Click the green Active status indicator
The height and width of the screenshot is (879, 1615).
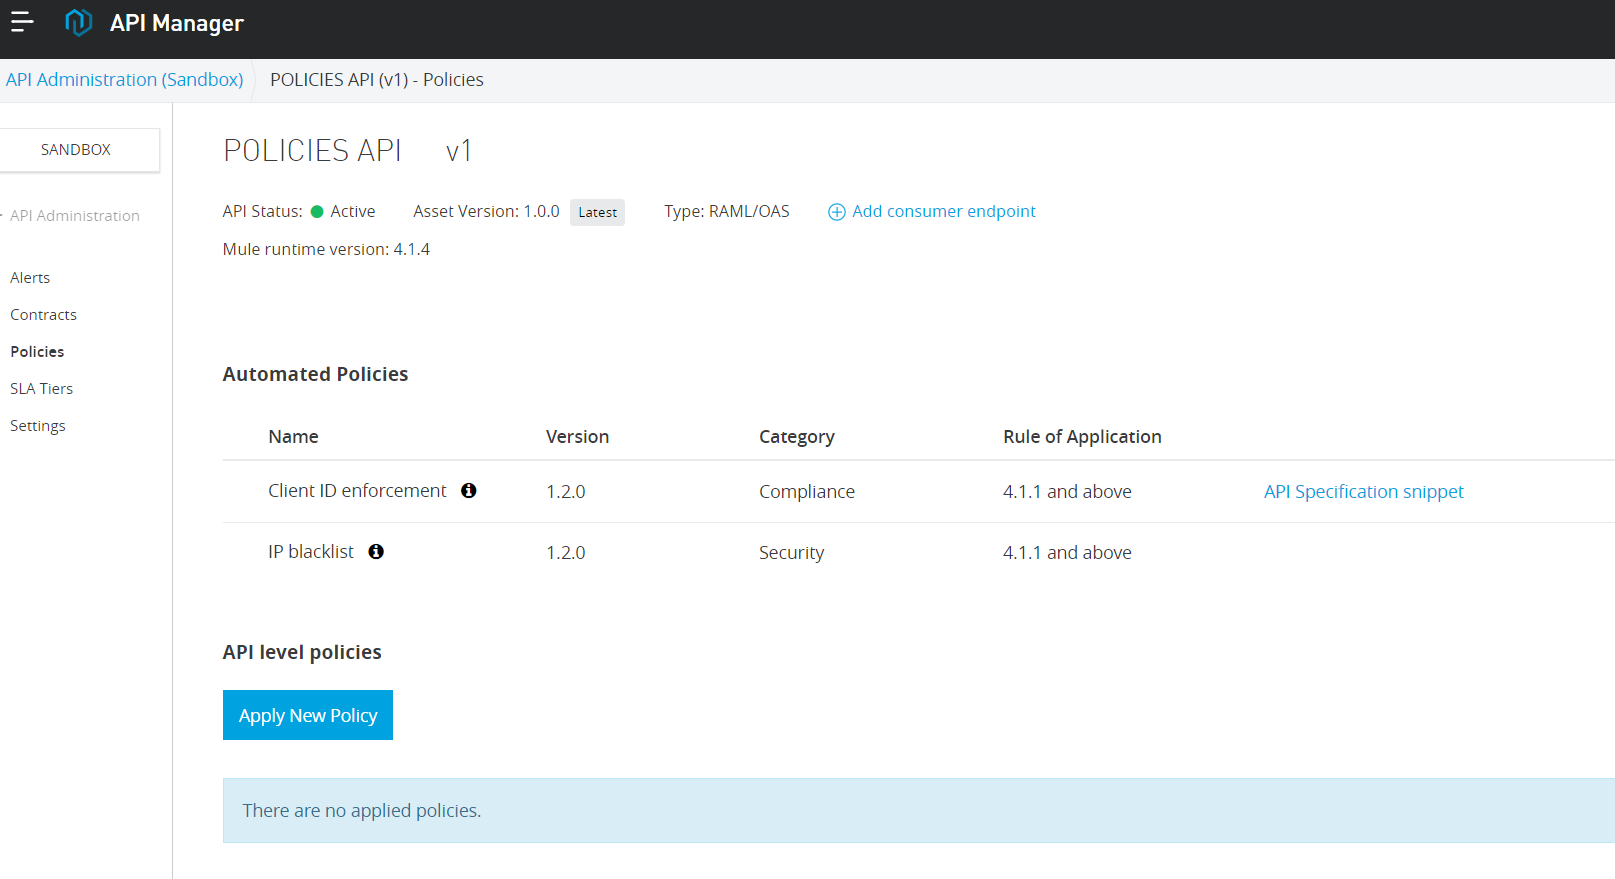tap(317, 211)
